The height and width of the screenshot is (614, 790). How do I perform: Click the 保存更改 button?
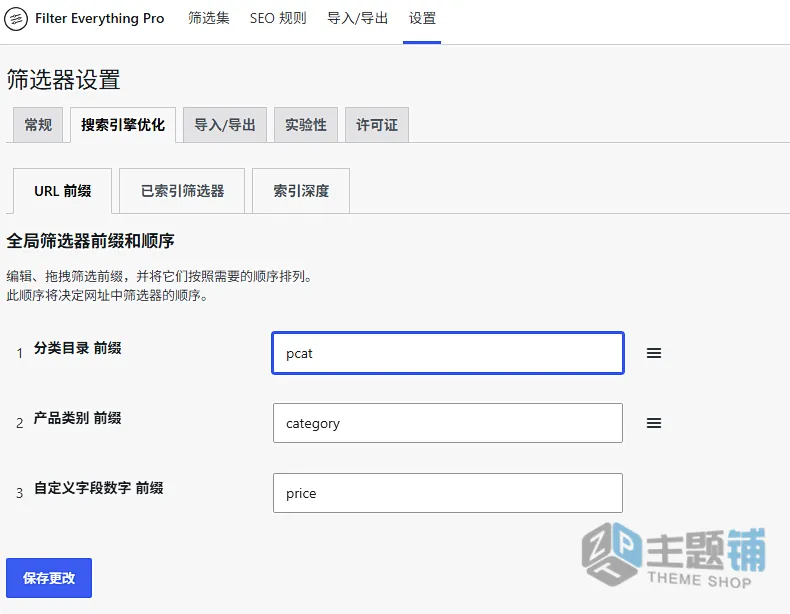(x=49, y=578)
